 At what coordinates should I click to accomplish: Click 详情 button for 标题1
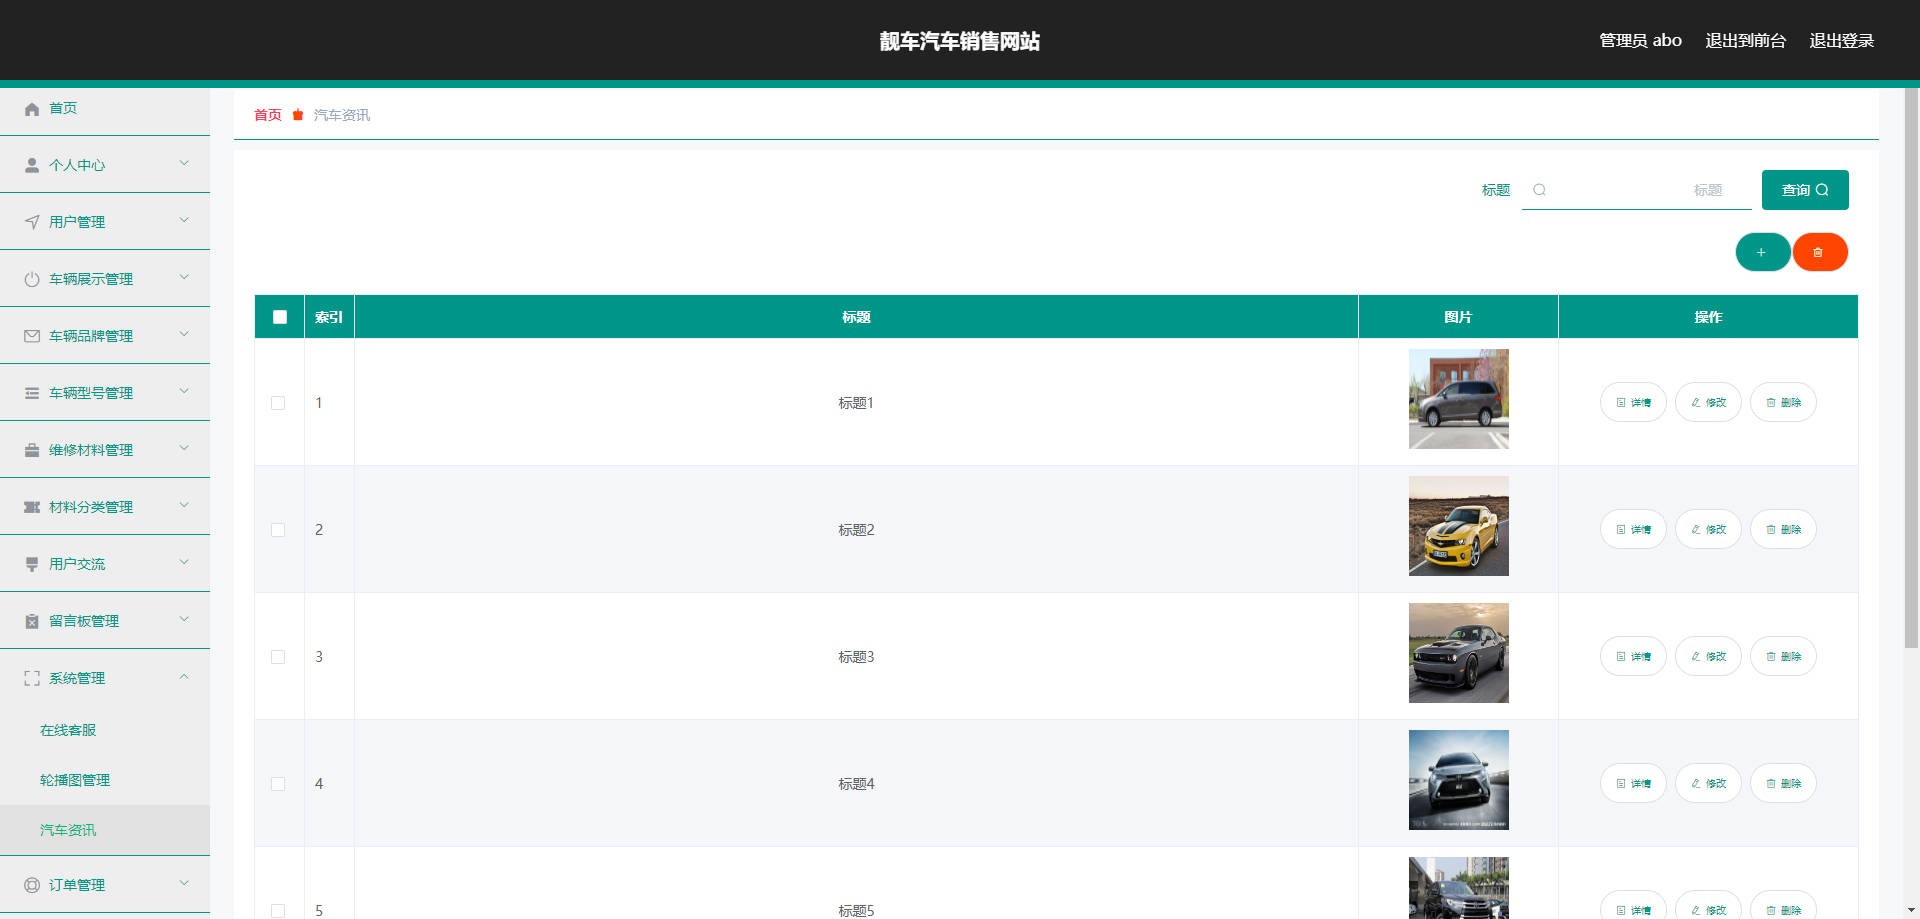pos(1633,402)
